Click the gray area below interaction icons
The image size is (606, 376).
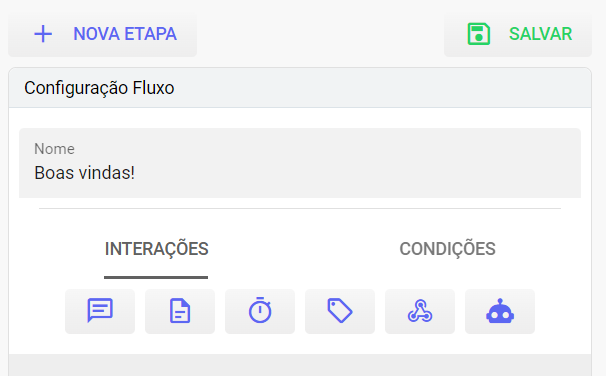pyautogui.click(x=300, y=365)
